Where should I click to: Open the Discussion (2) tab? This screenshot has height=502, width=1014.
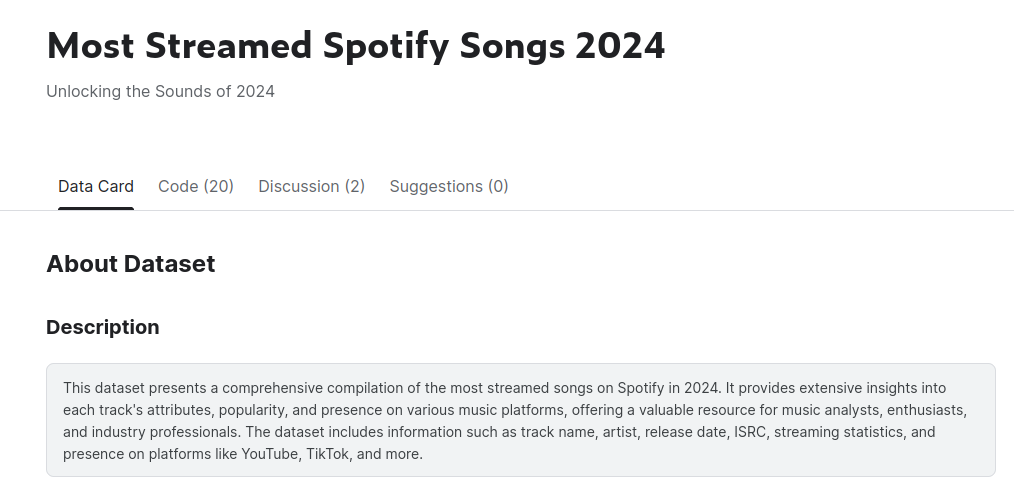[x=311, y=186]
